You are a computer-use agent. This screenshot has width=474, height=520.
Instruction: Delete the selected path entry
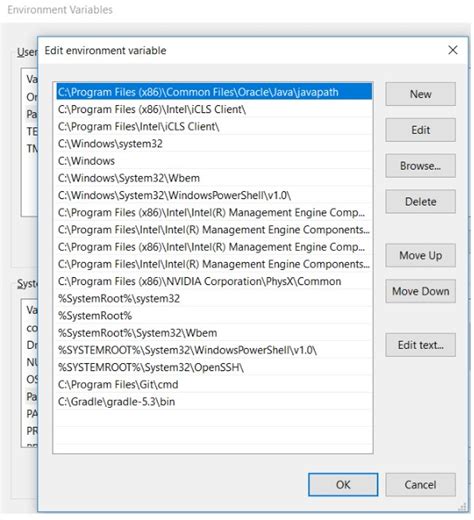[420, 201]
